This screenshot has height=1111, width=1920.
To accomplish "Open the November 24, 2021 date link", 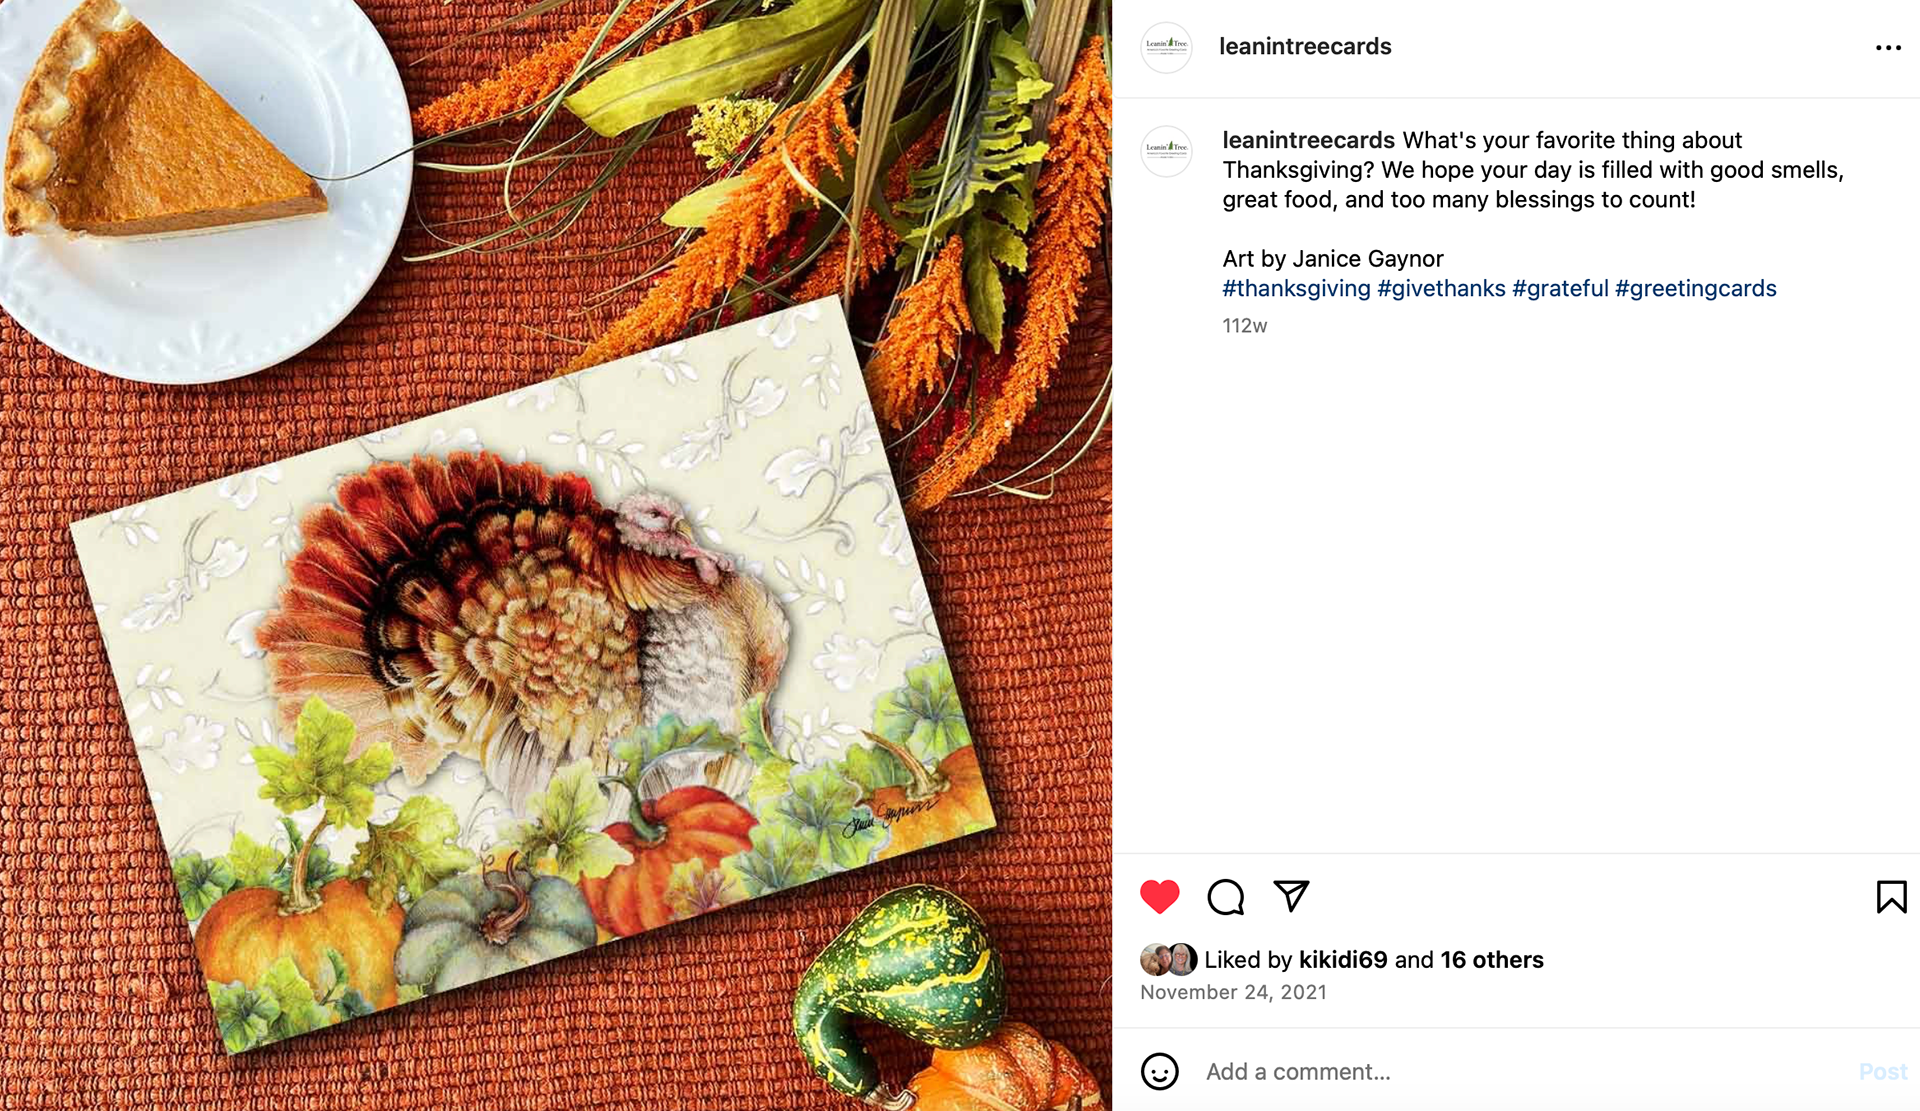I will point(1233,993).
